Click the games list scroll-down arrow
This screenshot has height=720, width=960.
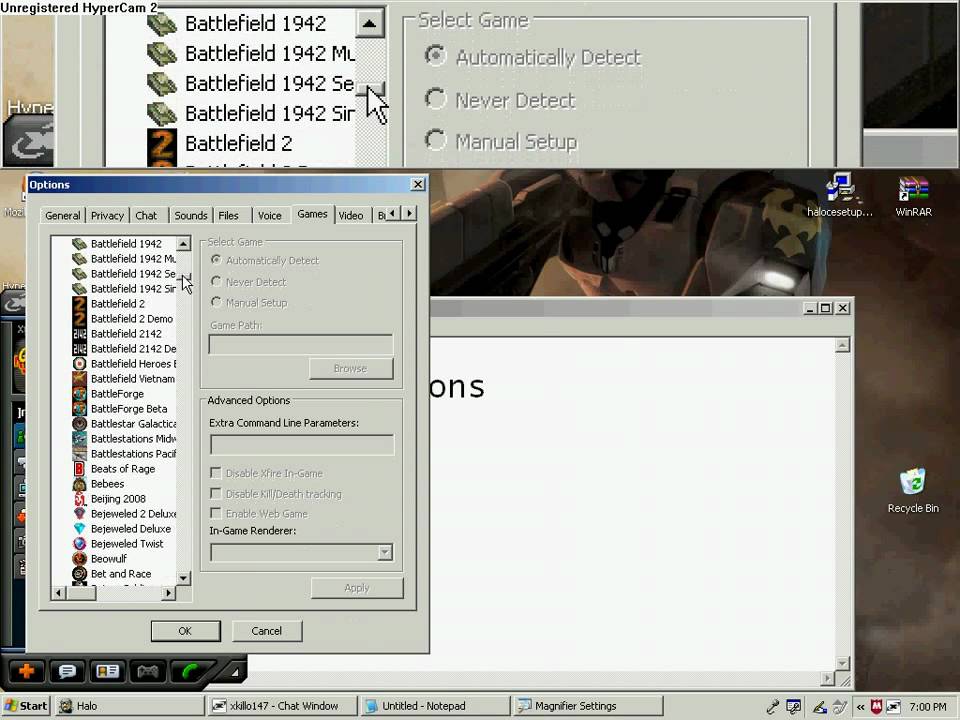tap(183, 577)
